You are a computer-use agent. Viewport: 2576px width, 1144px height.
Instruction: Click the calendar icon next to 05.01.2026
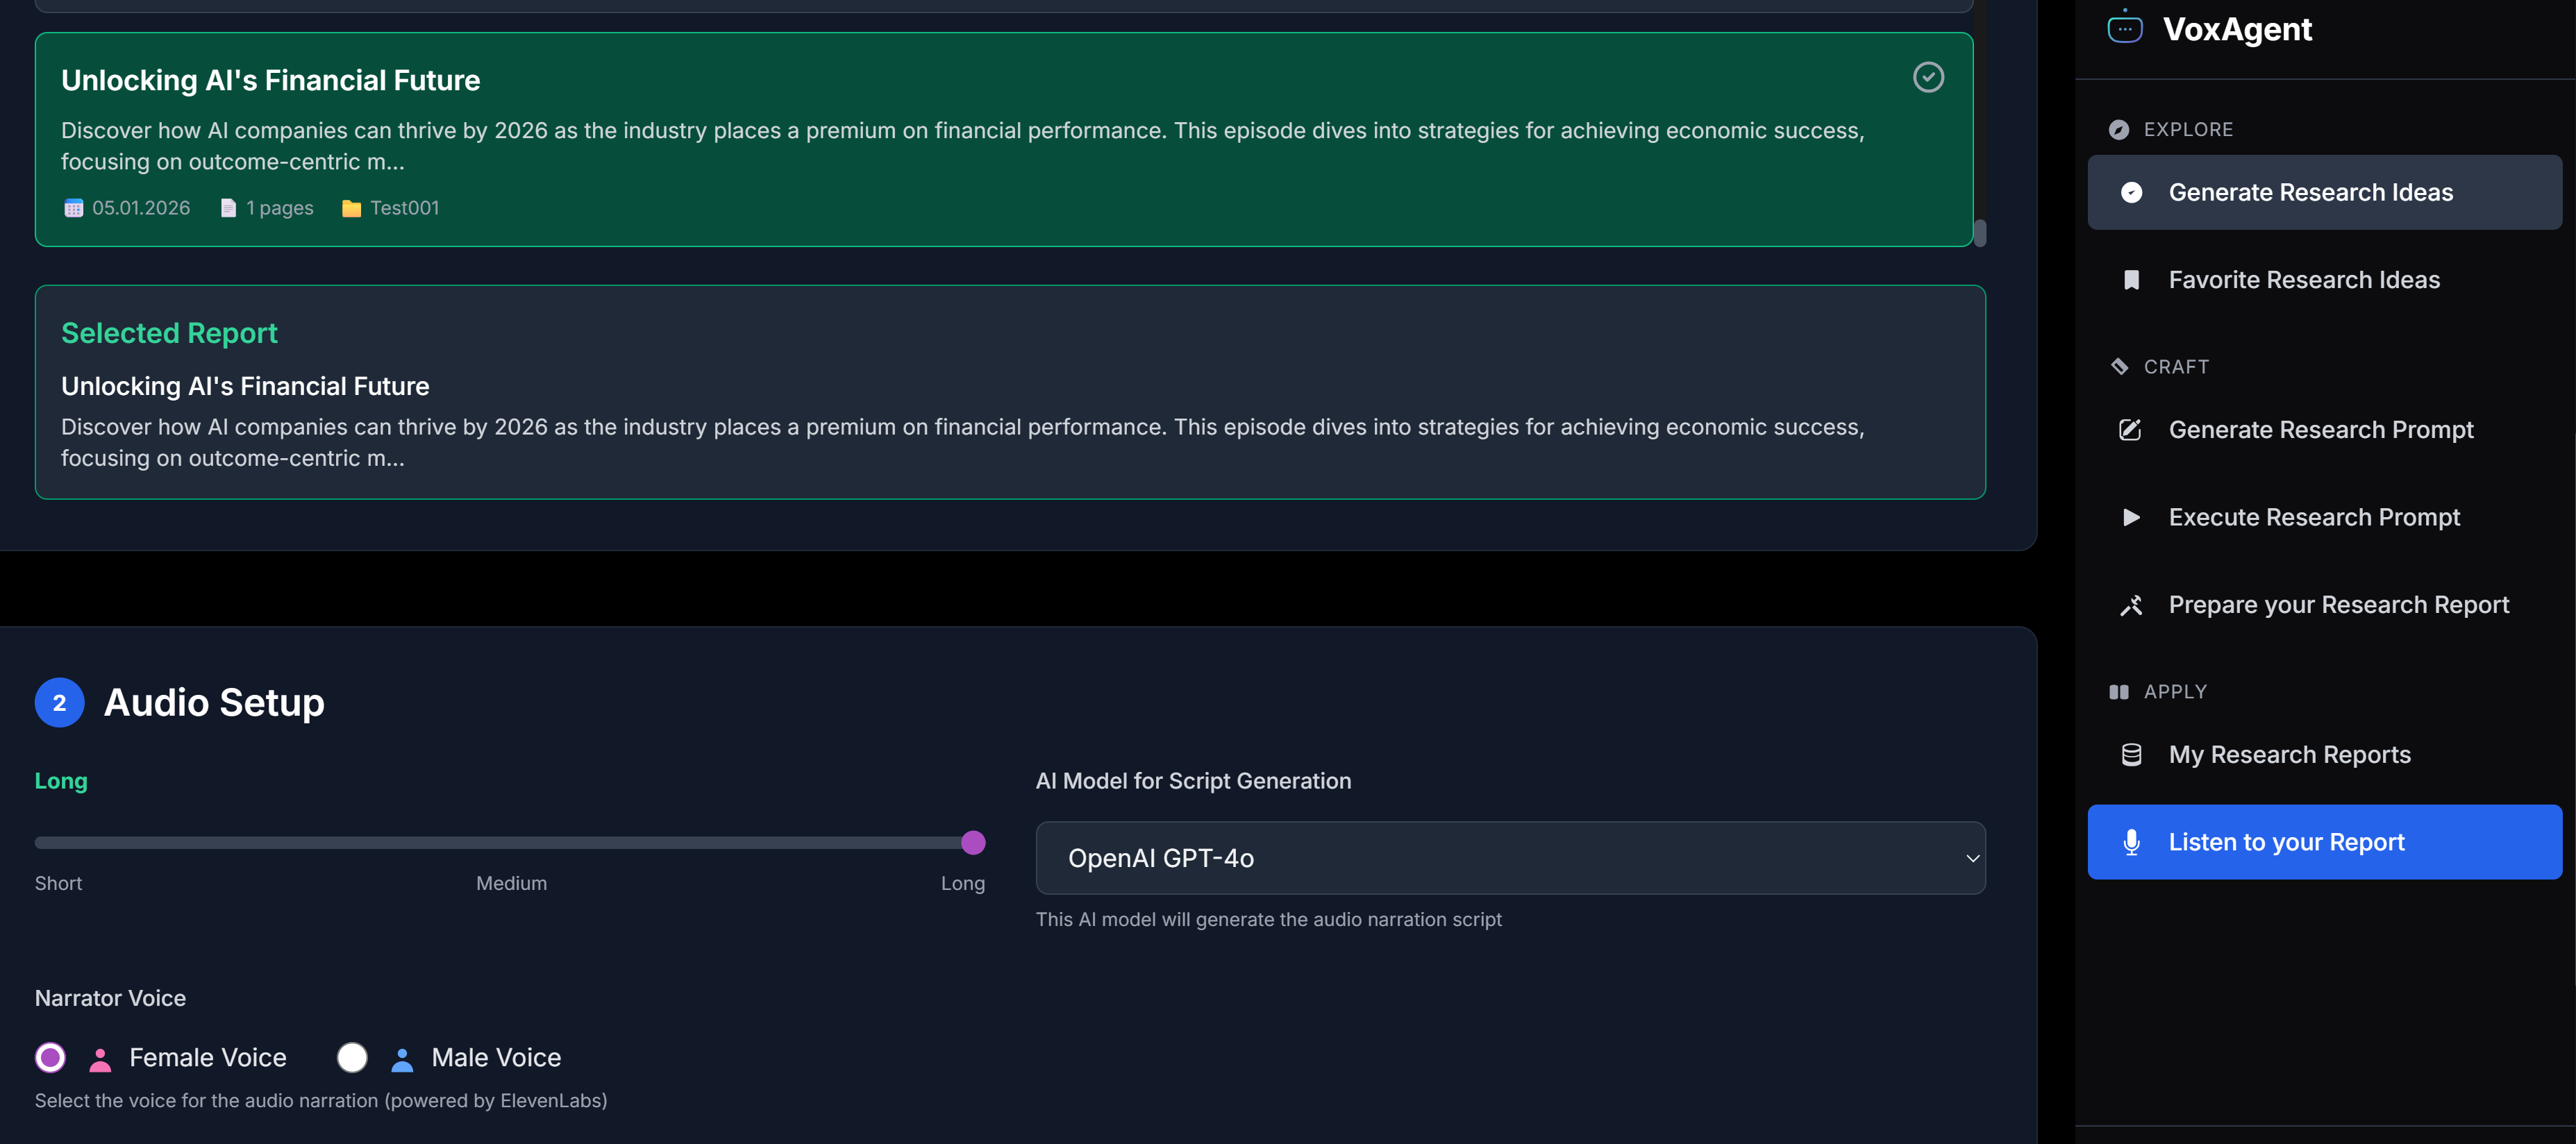(73, 208)
